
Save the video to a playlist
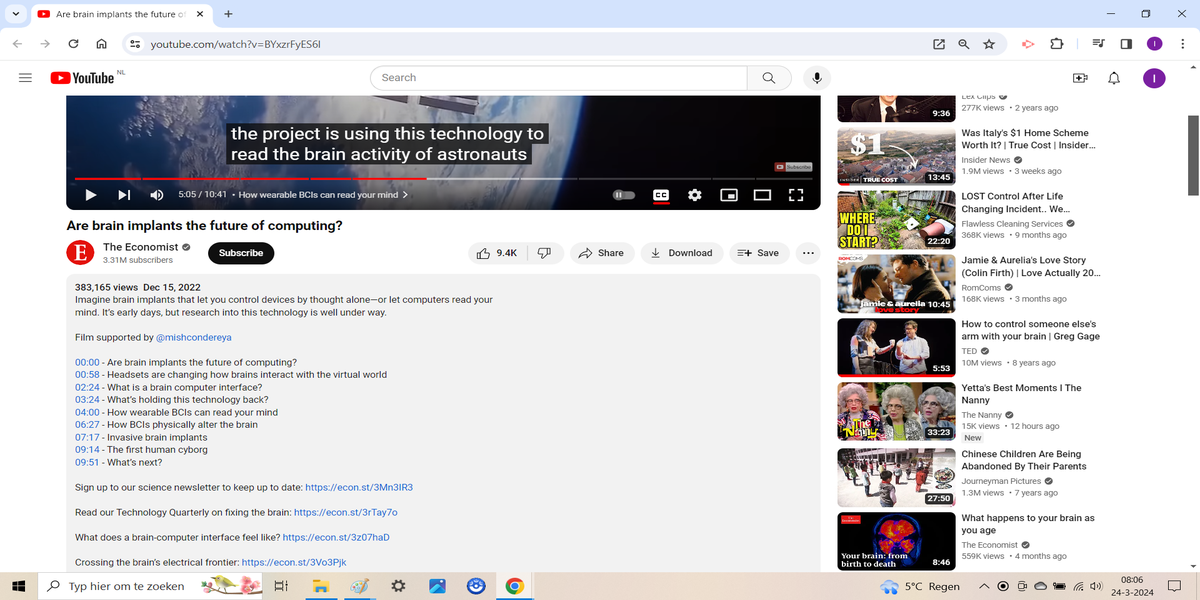pyautogui.click(x=758, y=253)
